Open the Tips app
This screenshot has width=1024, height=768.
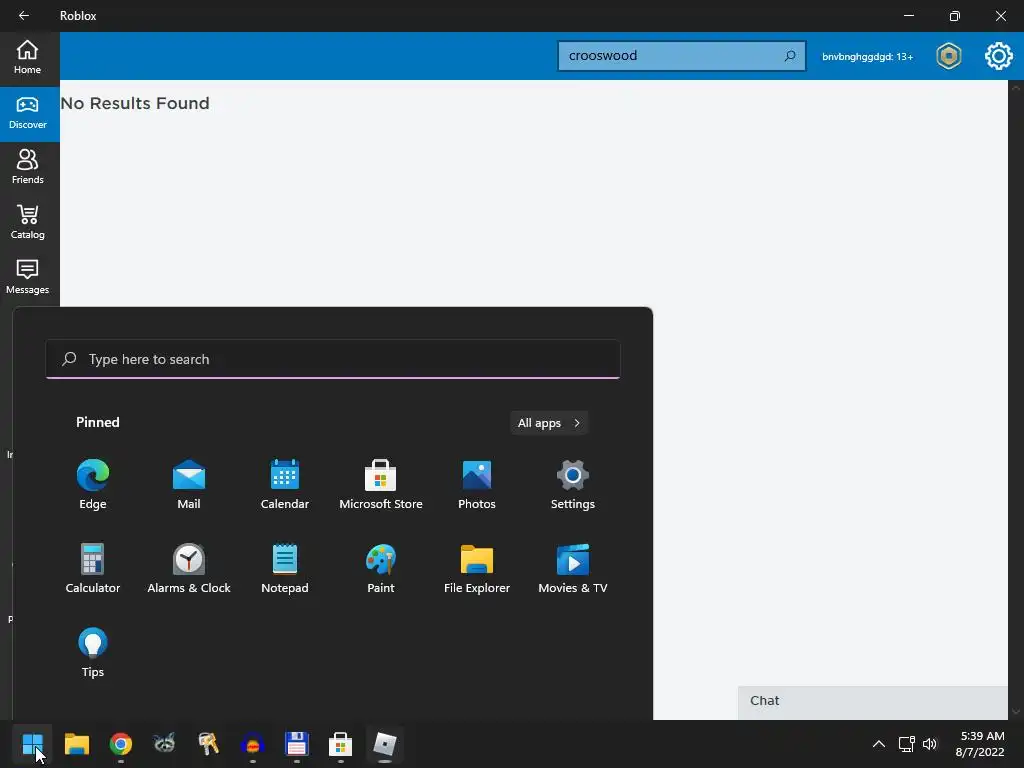93,652
